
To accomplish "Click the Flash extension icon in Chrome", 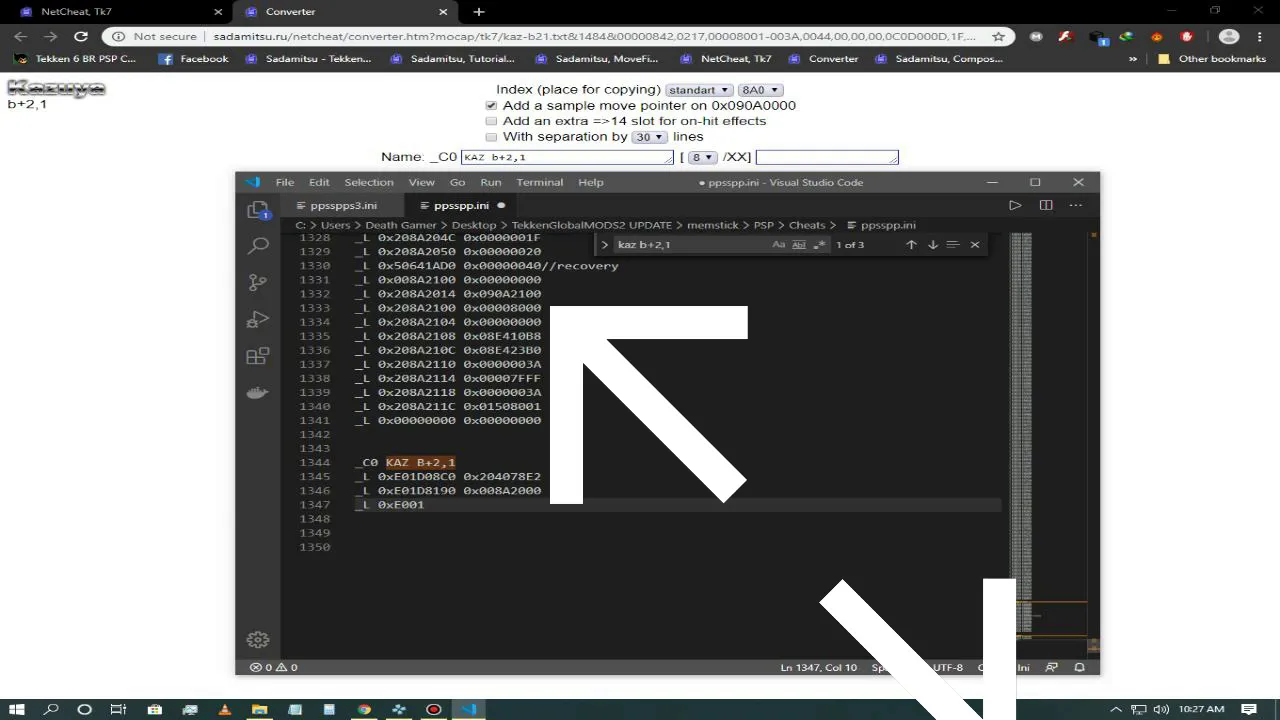I will [x=1066, y=36].
